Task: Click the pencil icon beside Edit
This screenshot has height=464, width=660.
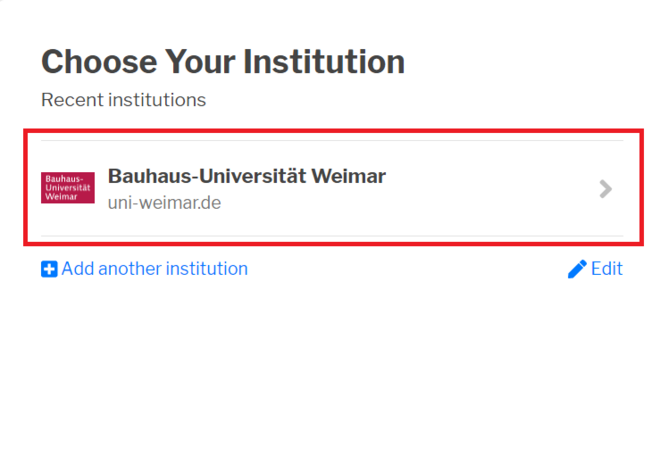Action: pyautogui.click(x=577, y=269)
